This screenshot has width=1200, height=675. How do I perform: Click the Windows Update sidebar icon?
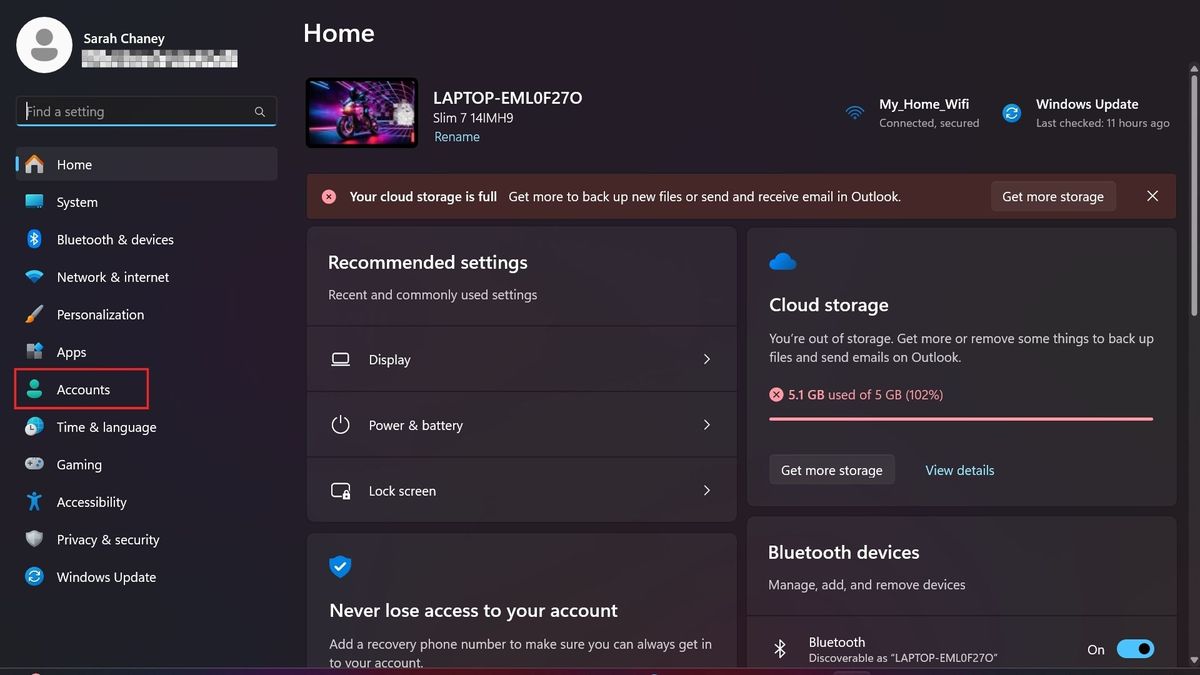click(35, 577)
